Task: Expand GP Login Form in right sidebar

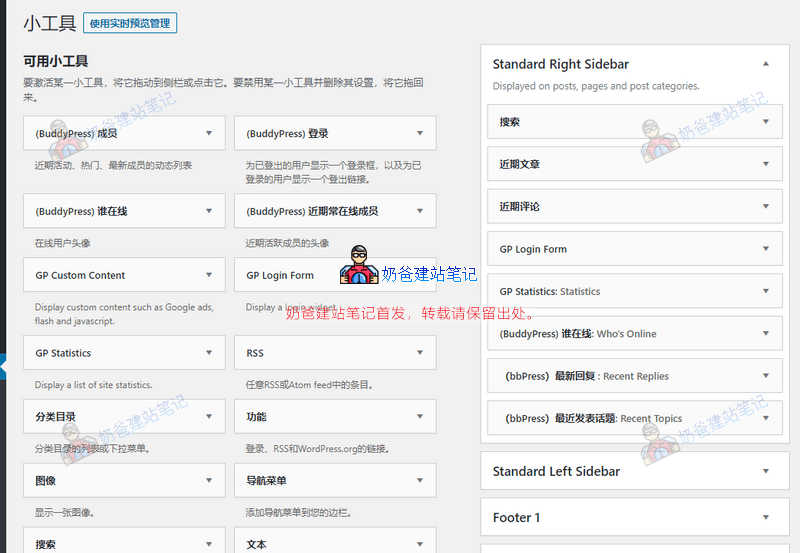Action: click(766, 249)
